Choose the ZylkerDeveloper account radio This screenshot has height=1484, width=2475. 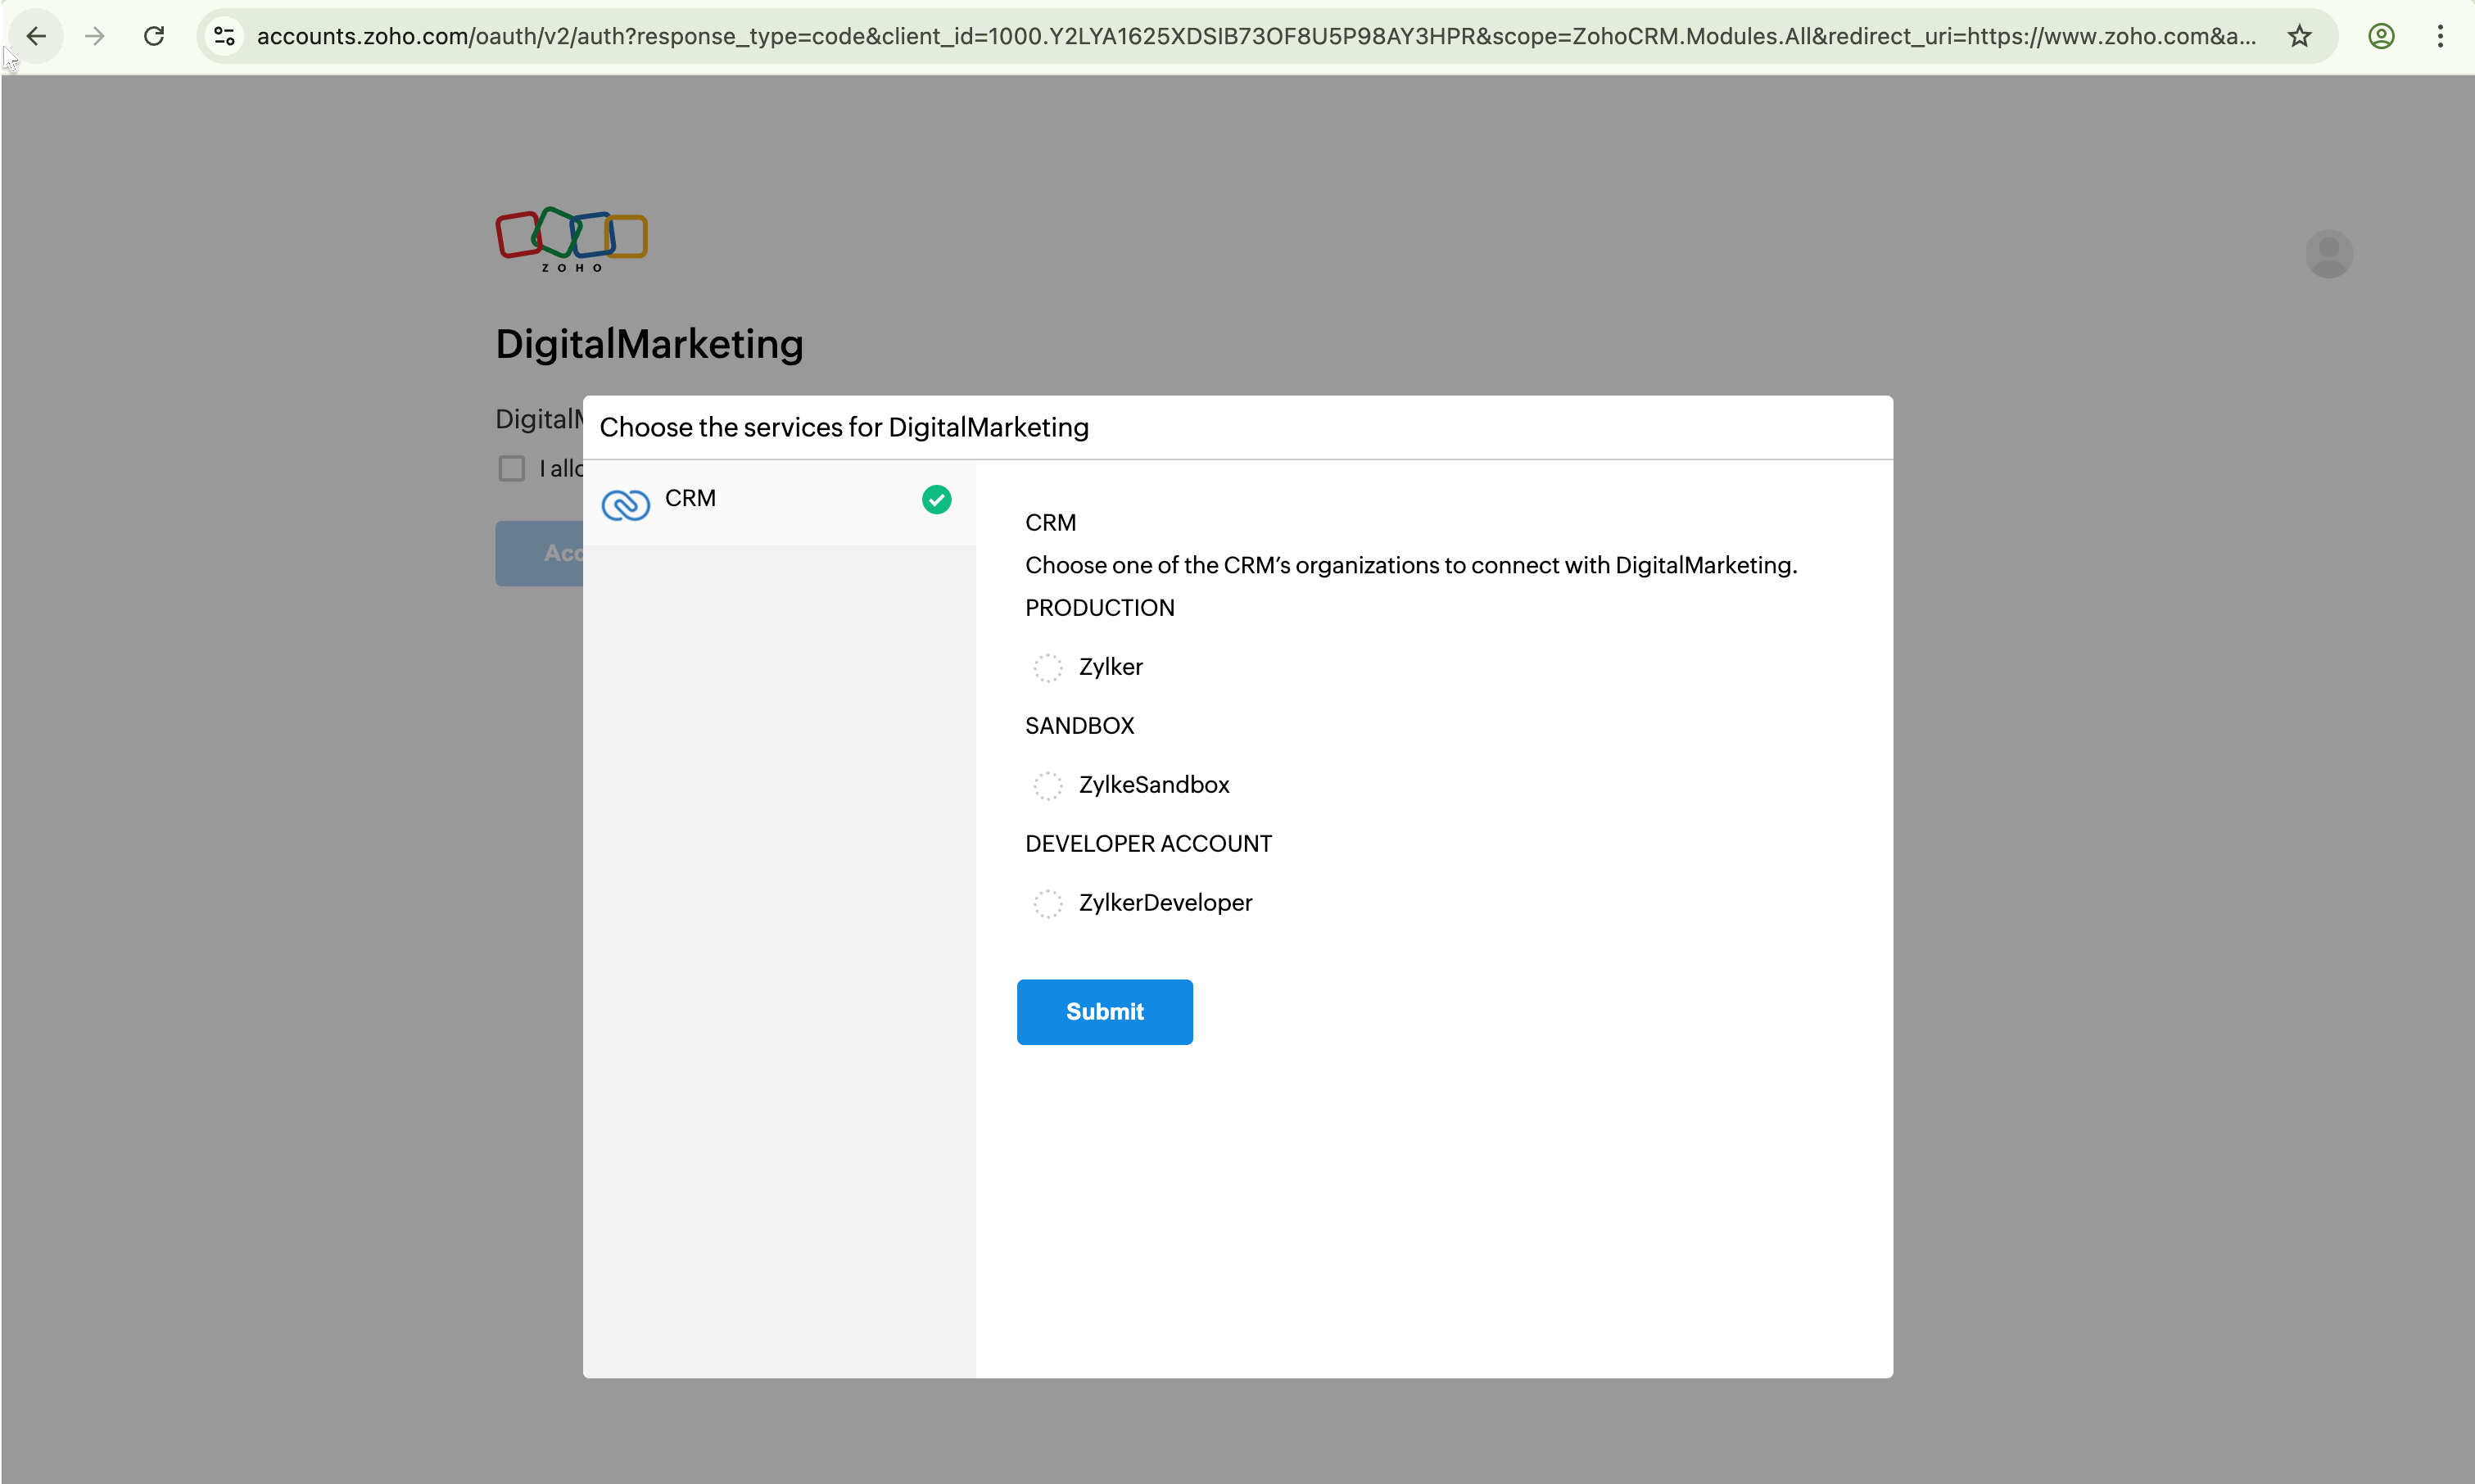(1047, 904)
